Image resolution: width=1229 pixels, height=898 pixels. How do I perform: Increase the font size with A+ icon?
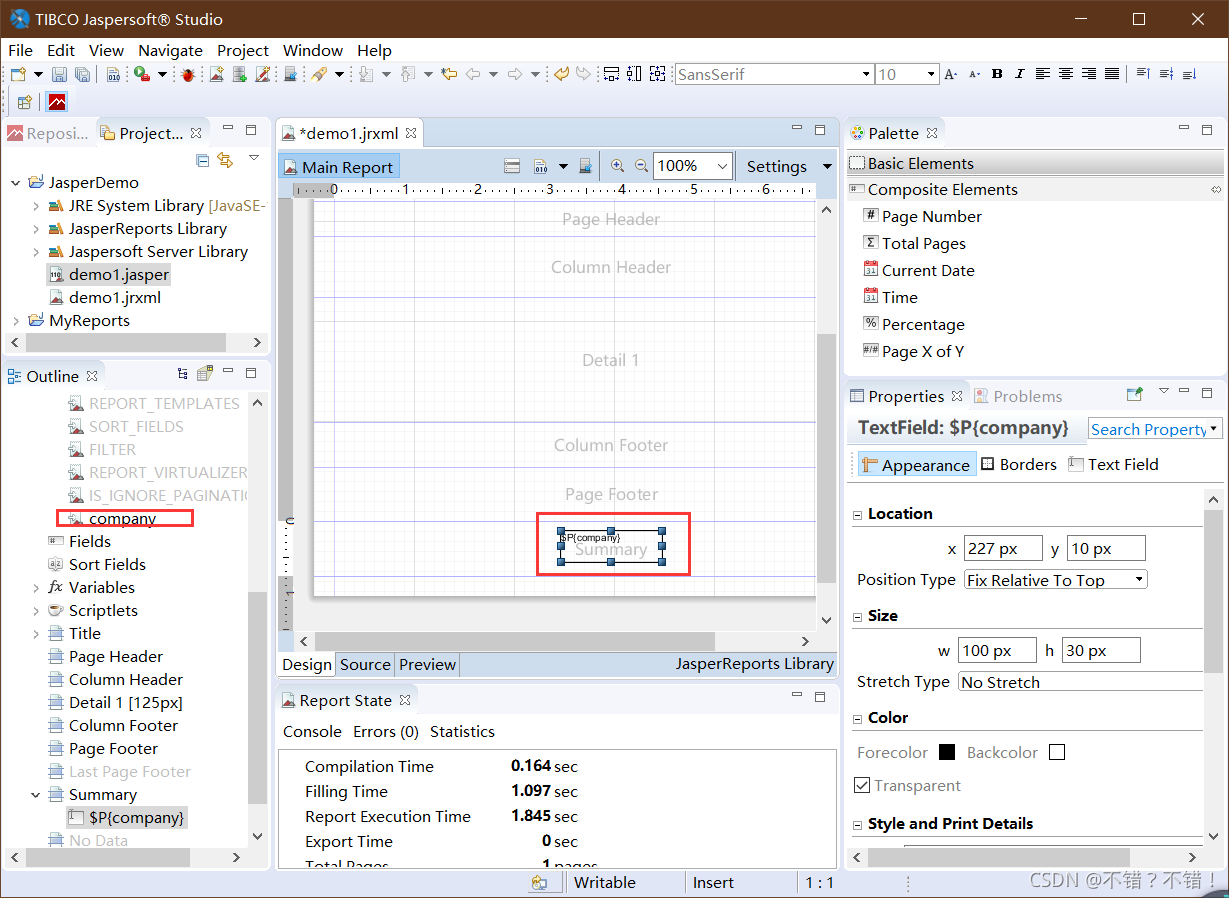[951, 74]
